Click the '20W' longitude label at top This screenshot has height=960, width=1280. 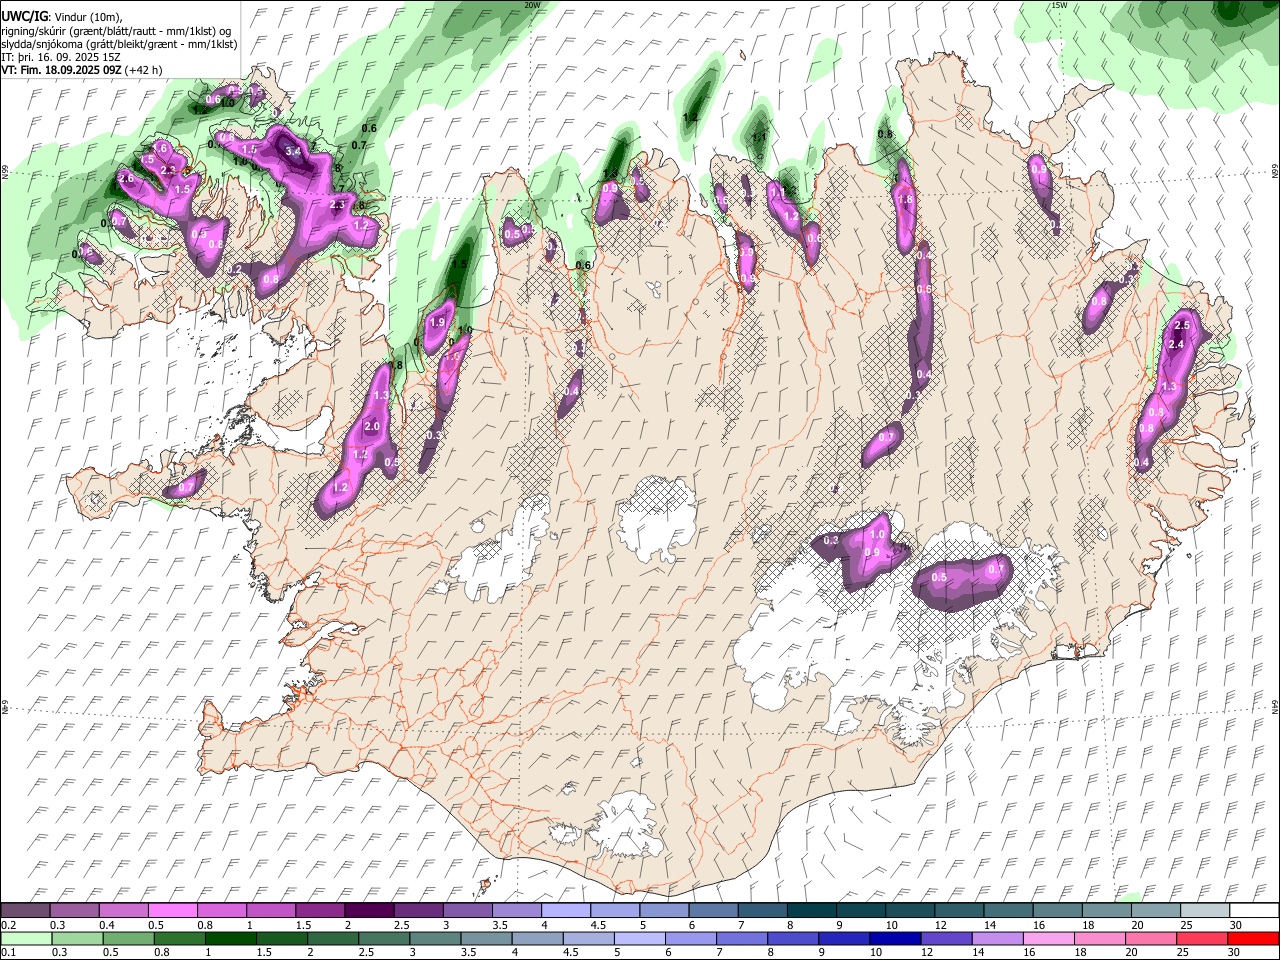(x=532, y=5)
